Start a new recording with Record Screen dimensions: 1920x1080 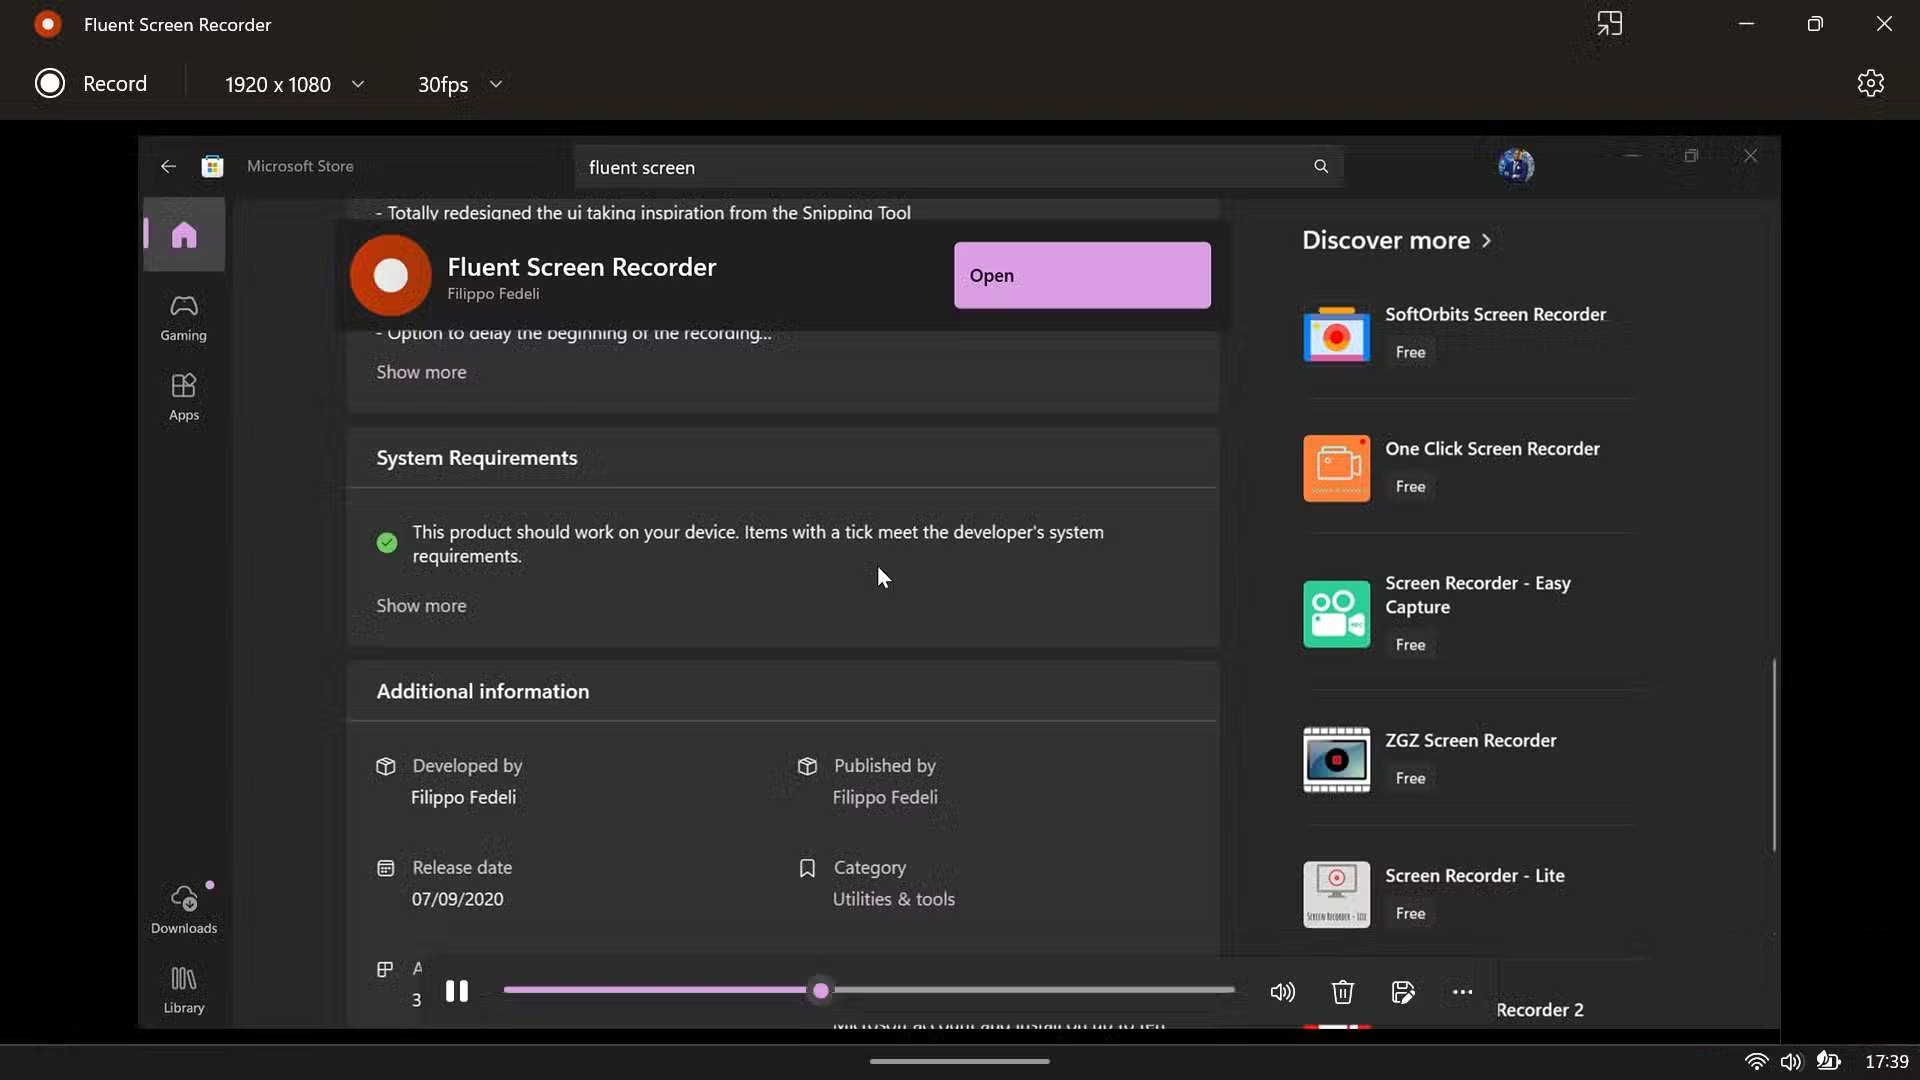tap(92, 84)
